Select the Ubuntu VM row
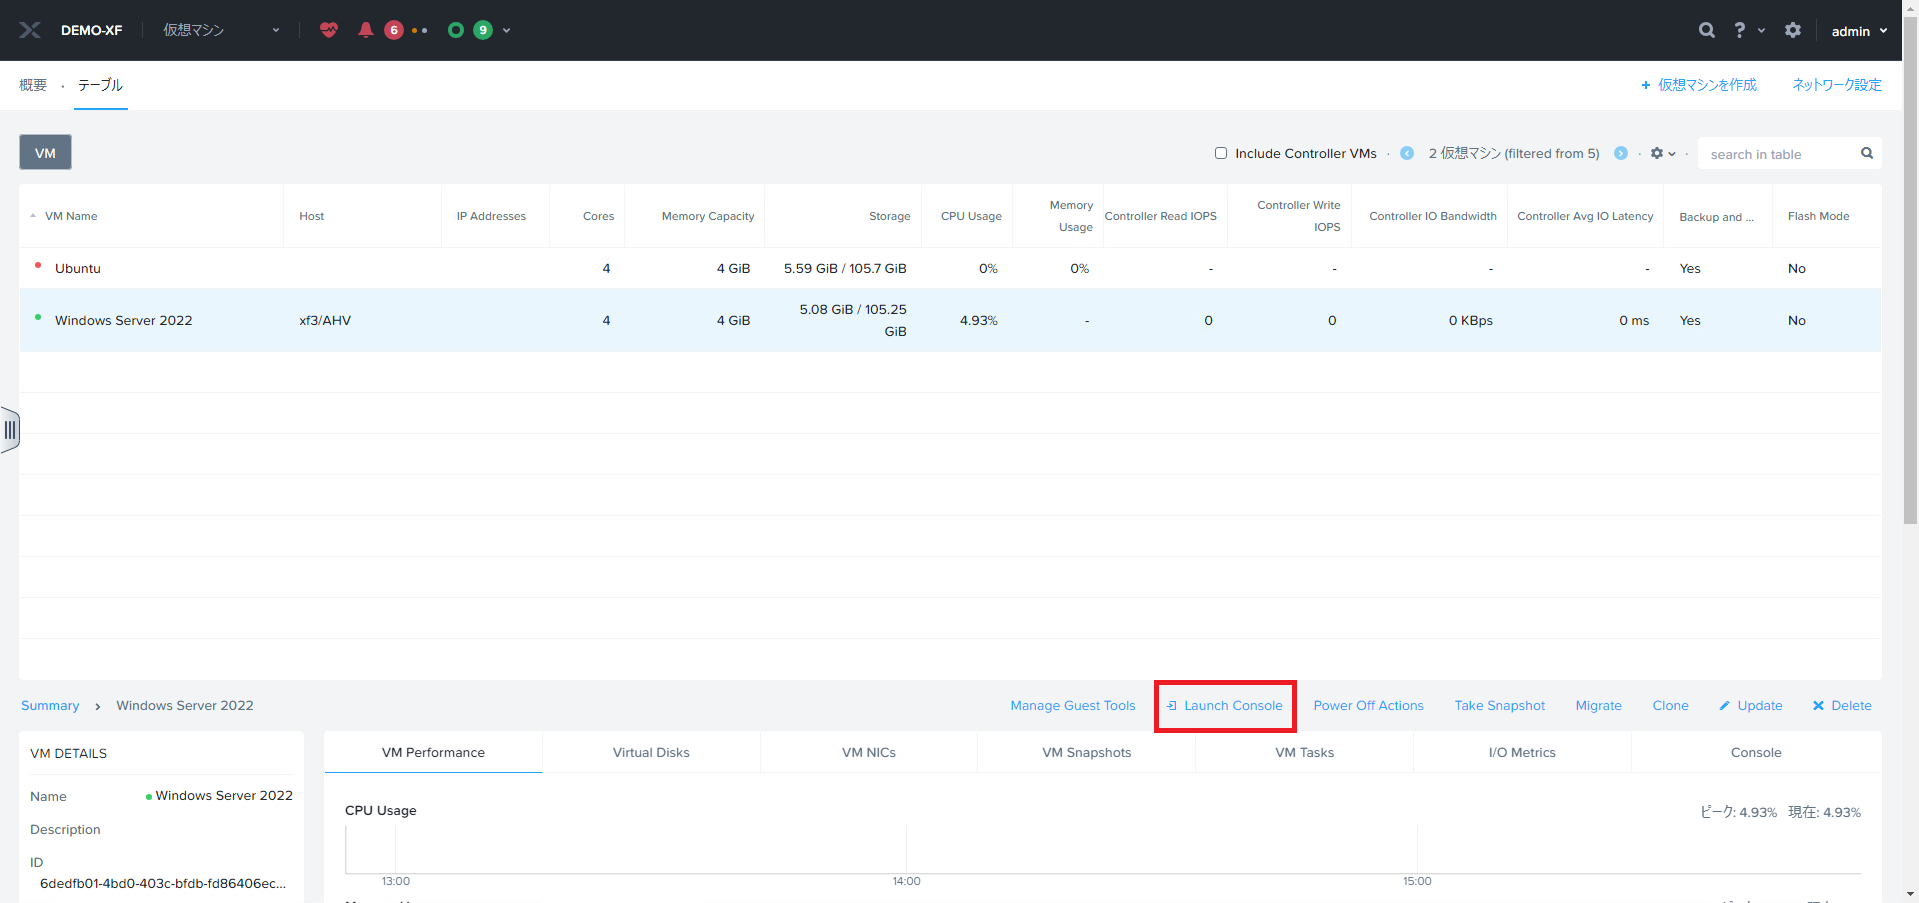The height and width of the screenshot is (903, 1919). coord(950,268)
